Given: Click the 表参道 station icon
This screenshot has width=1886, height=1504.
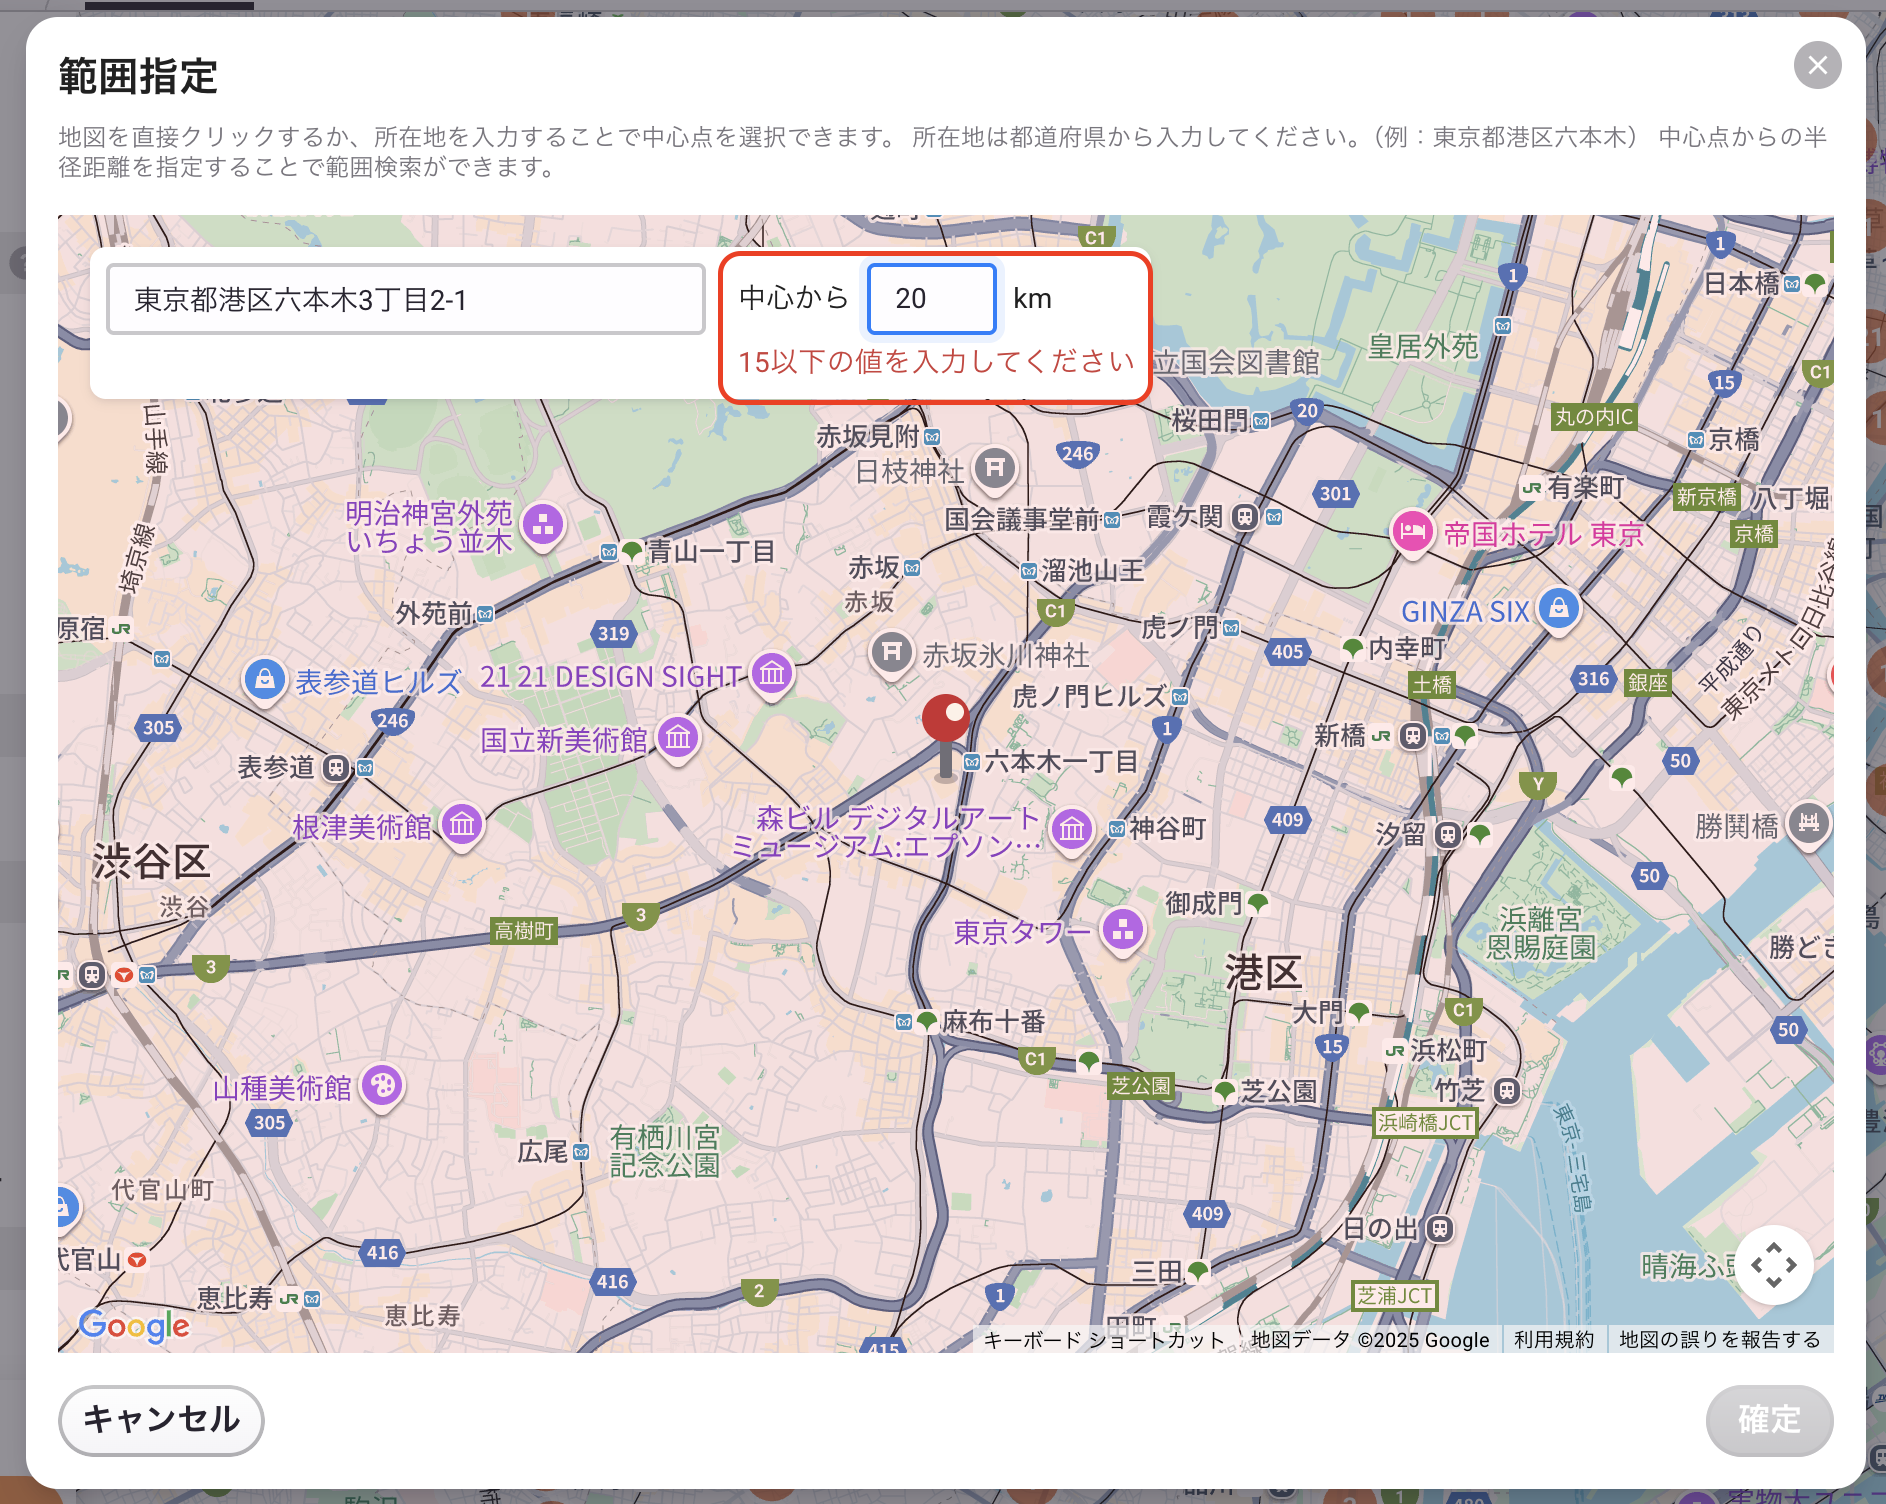Looking at the screenshot, I should (x=336, y=768).
